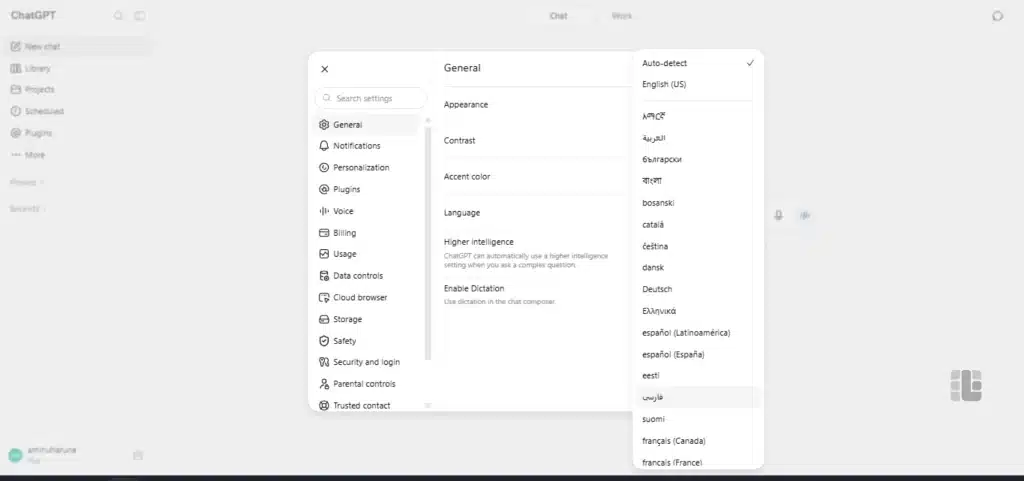The image size is (1024, 481).
Task: Click the Appearance setting label
Action: (466, 104)
